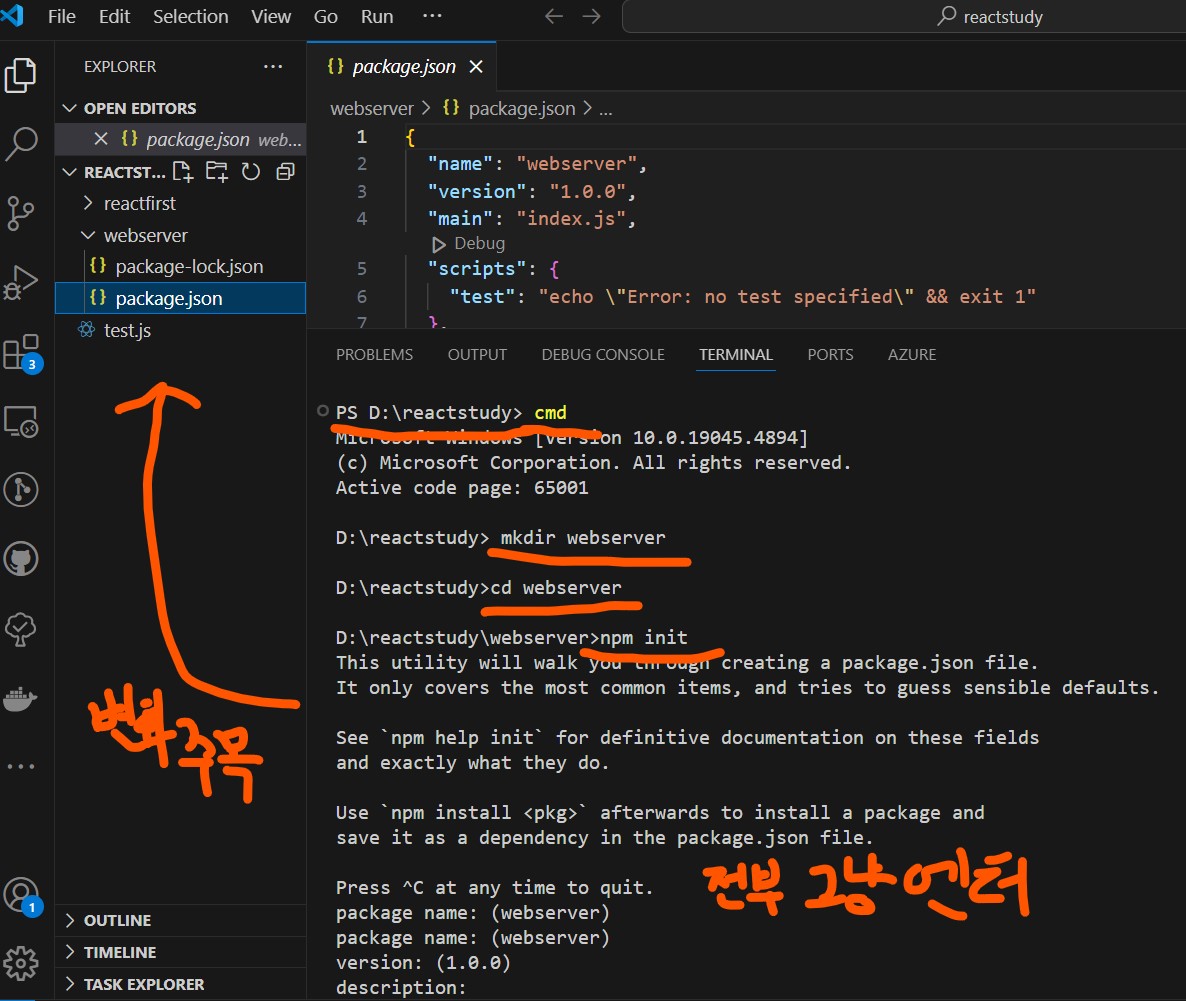Open the Manage gear settings icon

pyautogui.click(x=20, y=963)
